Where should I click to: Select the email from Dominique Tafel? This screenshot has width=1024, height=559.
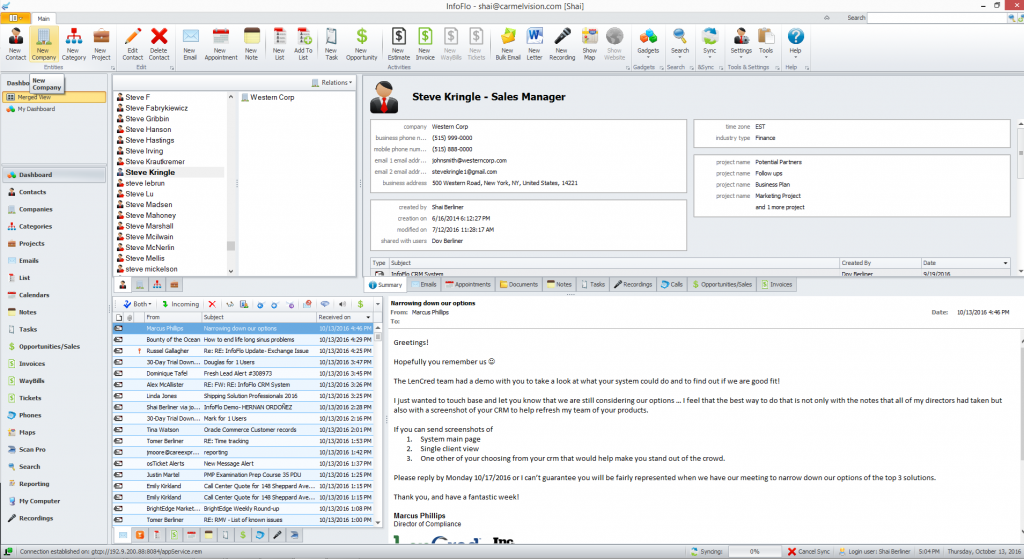pyautogui.click(x=244, y=374)
